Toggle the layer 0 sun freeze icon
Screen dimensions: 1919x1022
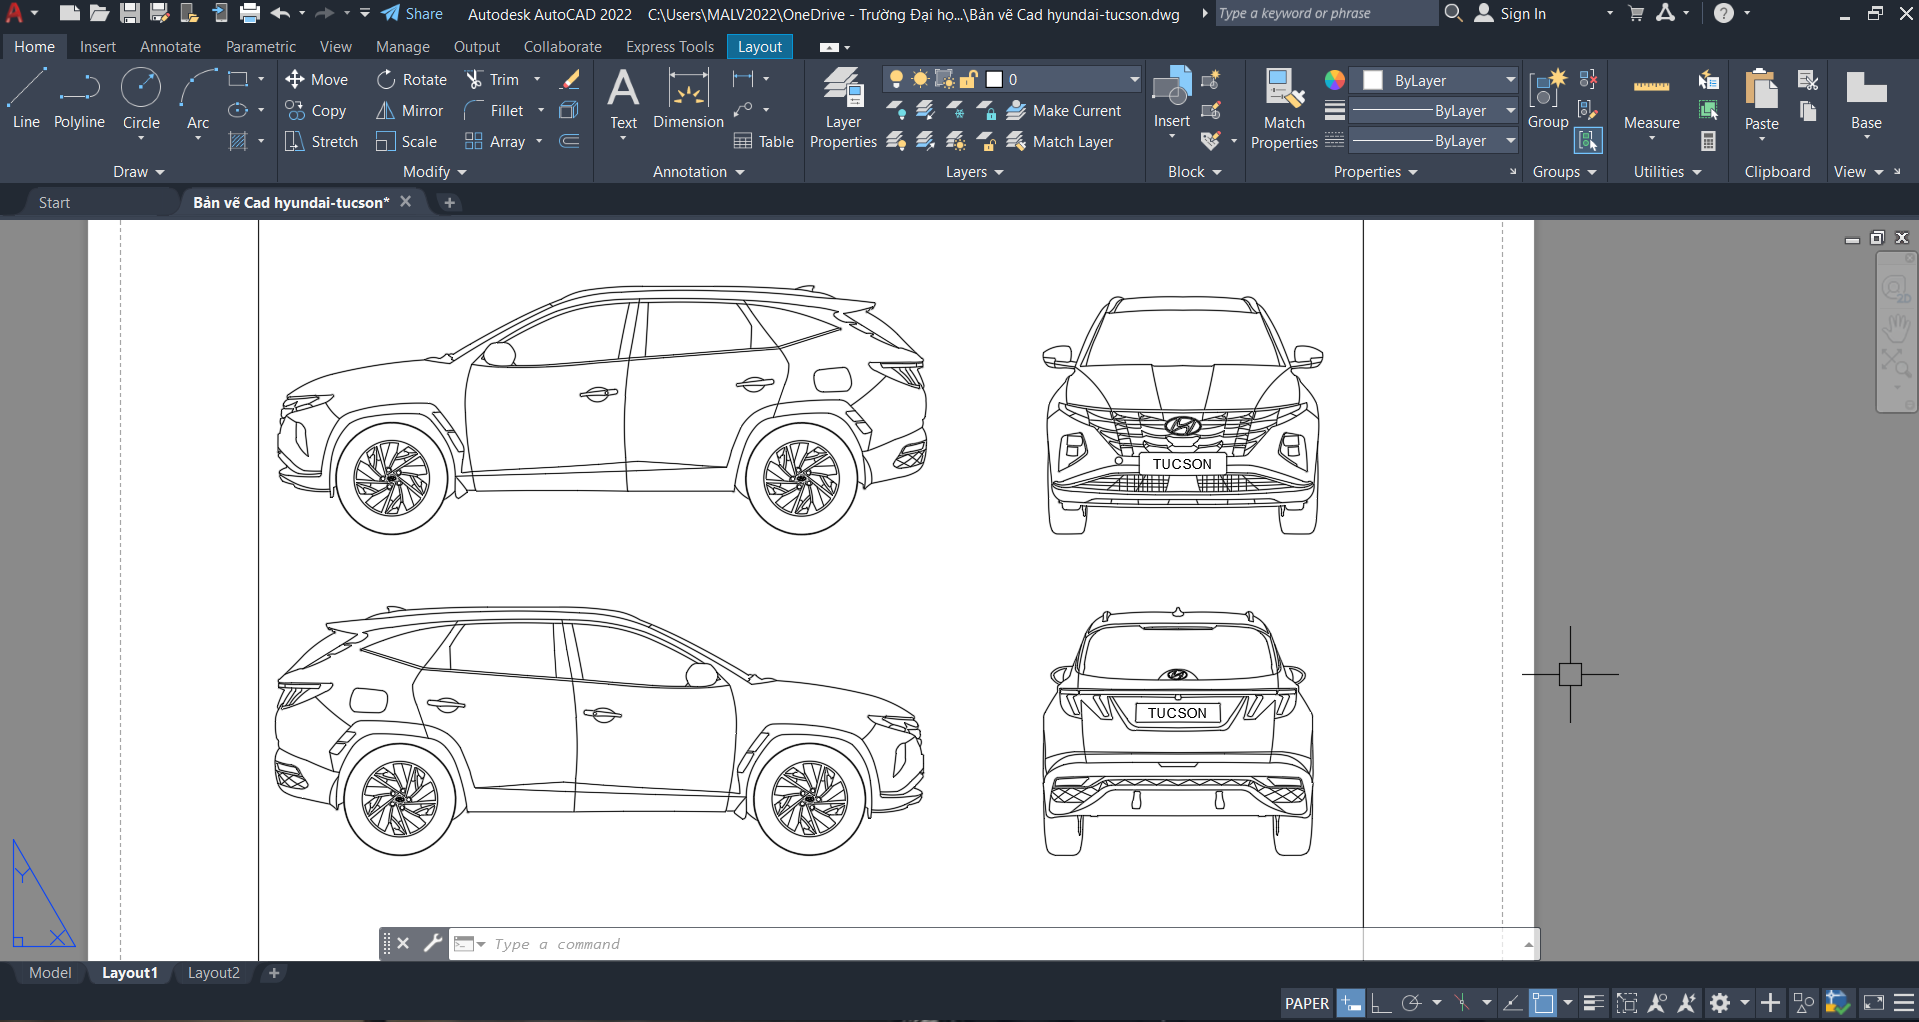(920, 80)
